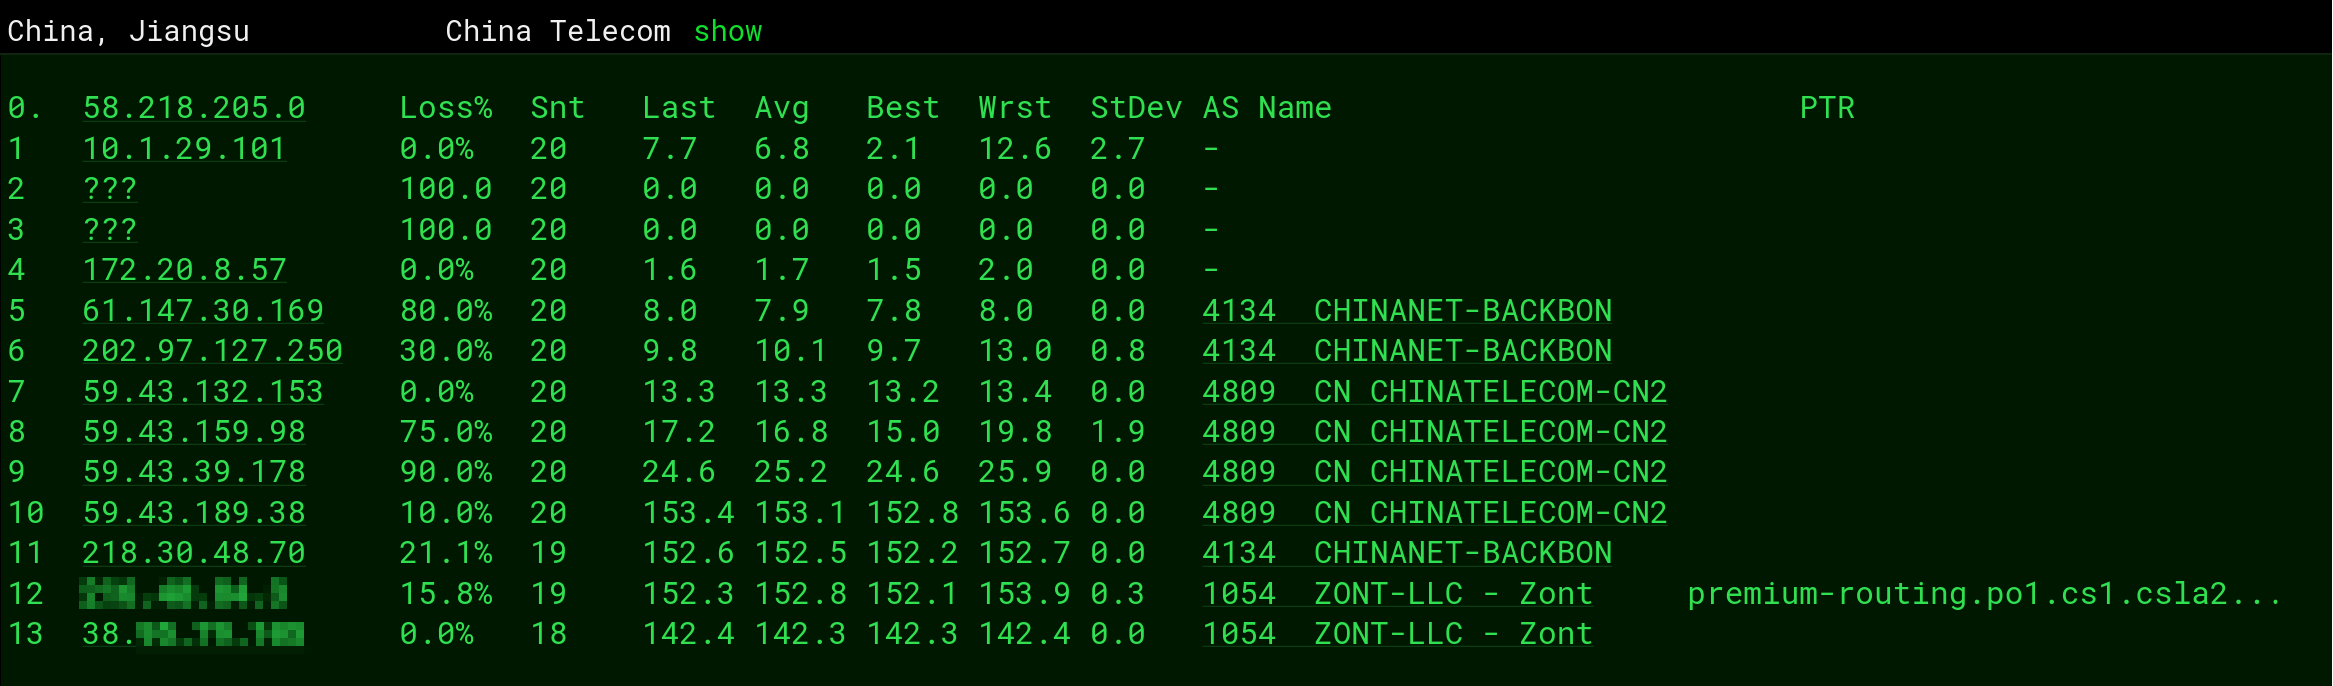Click the 10.1.29.101 hop address
This screenshot has width=2333, height=686.
coord(184,149)
